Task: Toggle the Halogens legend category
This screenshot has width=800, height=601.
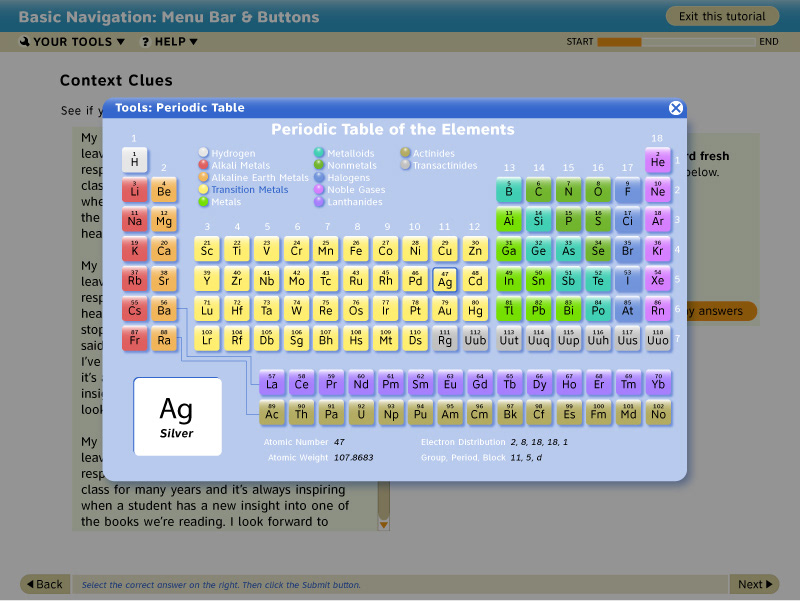Action: pyautogui.click(x=342, y=177)
